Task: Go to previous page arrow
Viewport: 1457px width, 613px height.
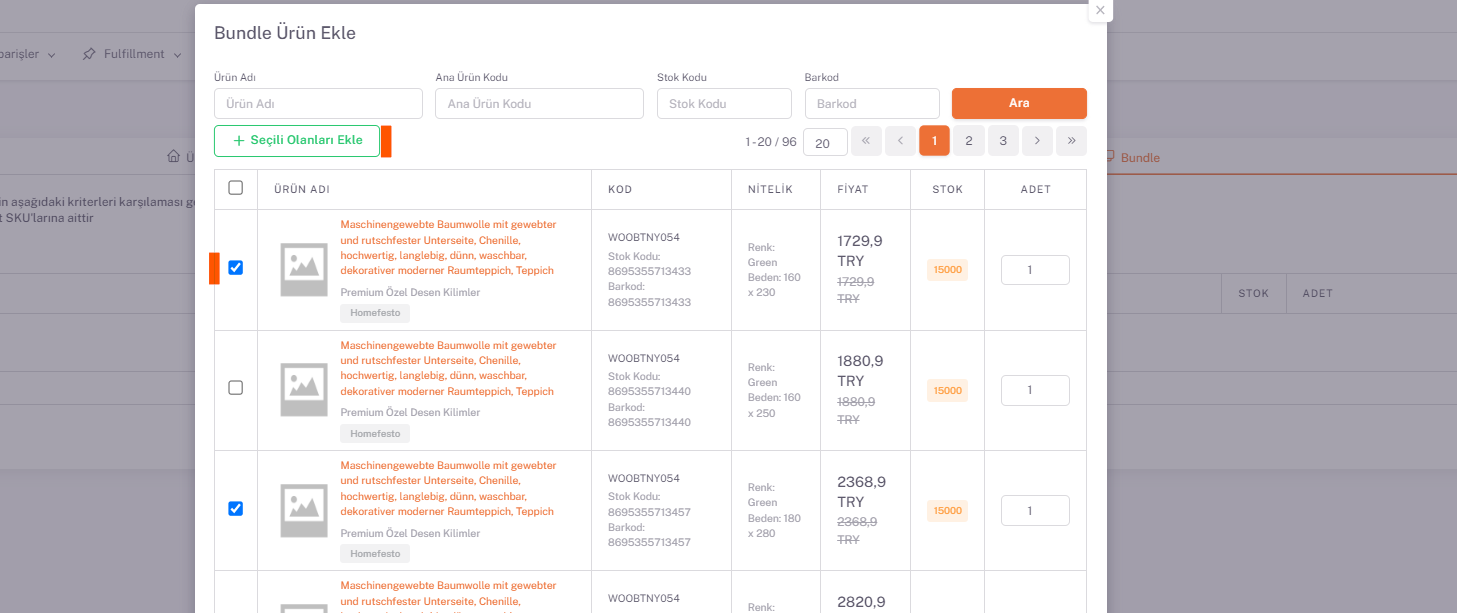Action: (x=900, y=141)
